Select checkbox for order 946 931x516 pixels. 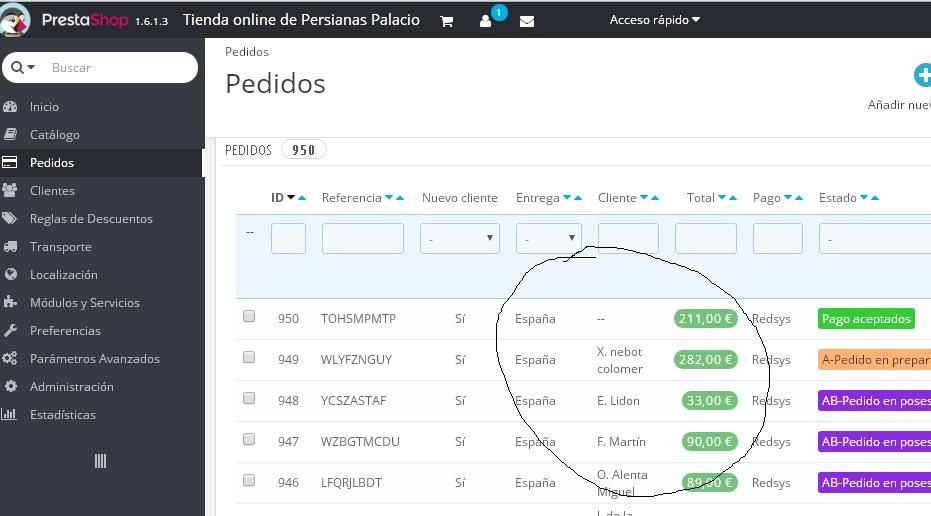click(249, 480)
